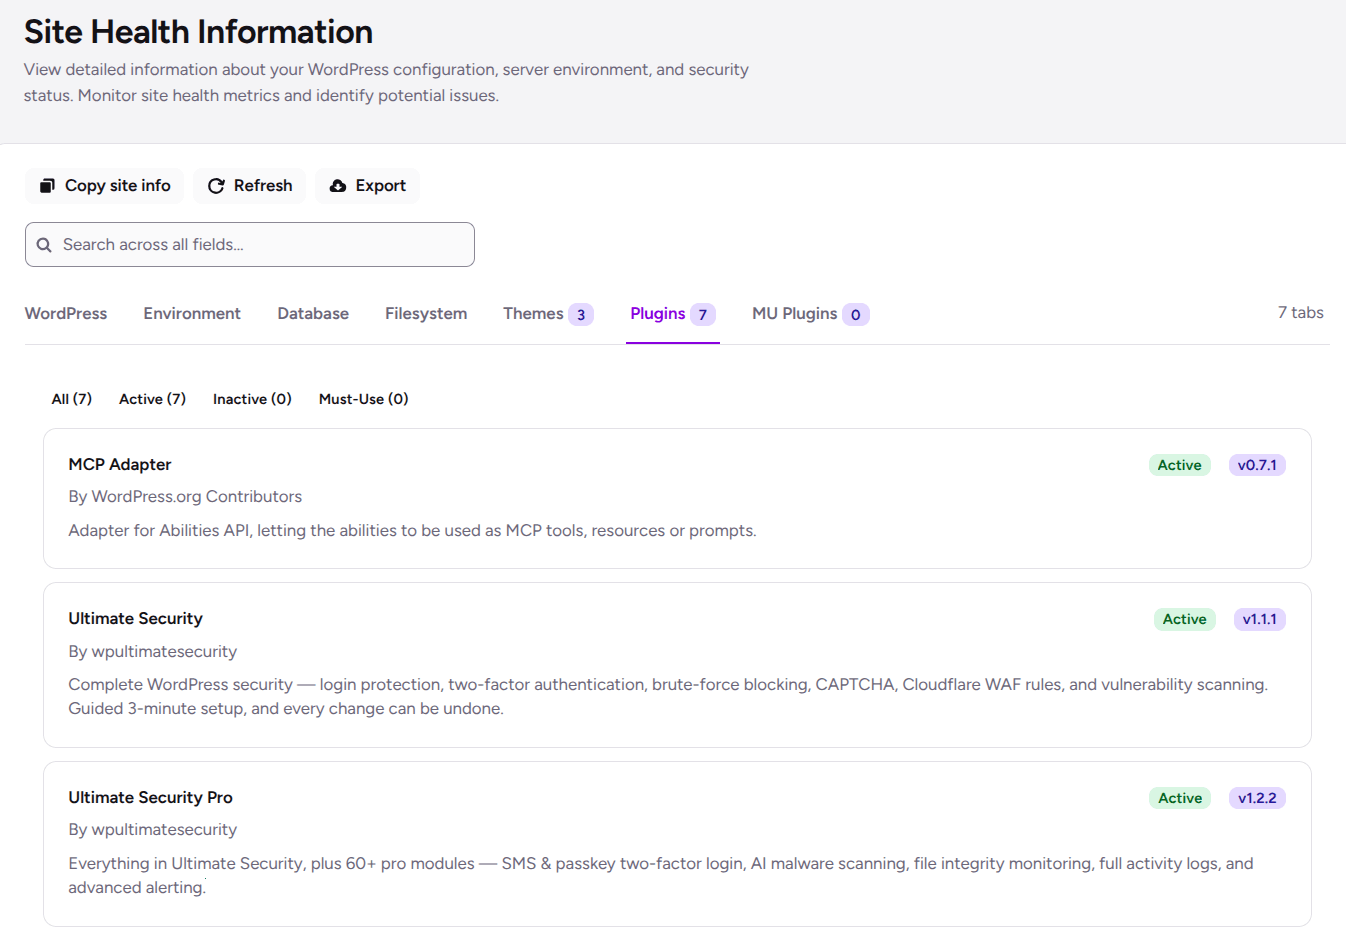The image size is (1346, 937).
Task: Go to the Database tab
Action: point(313,314)
